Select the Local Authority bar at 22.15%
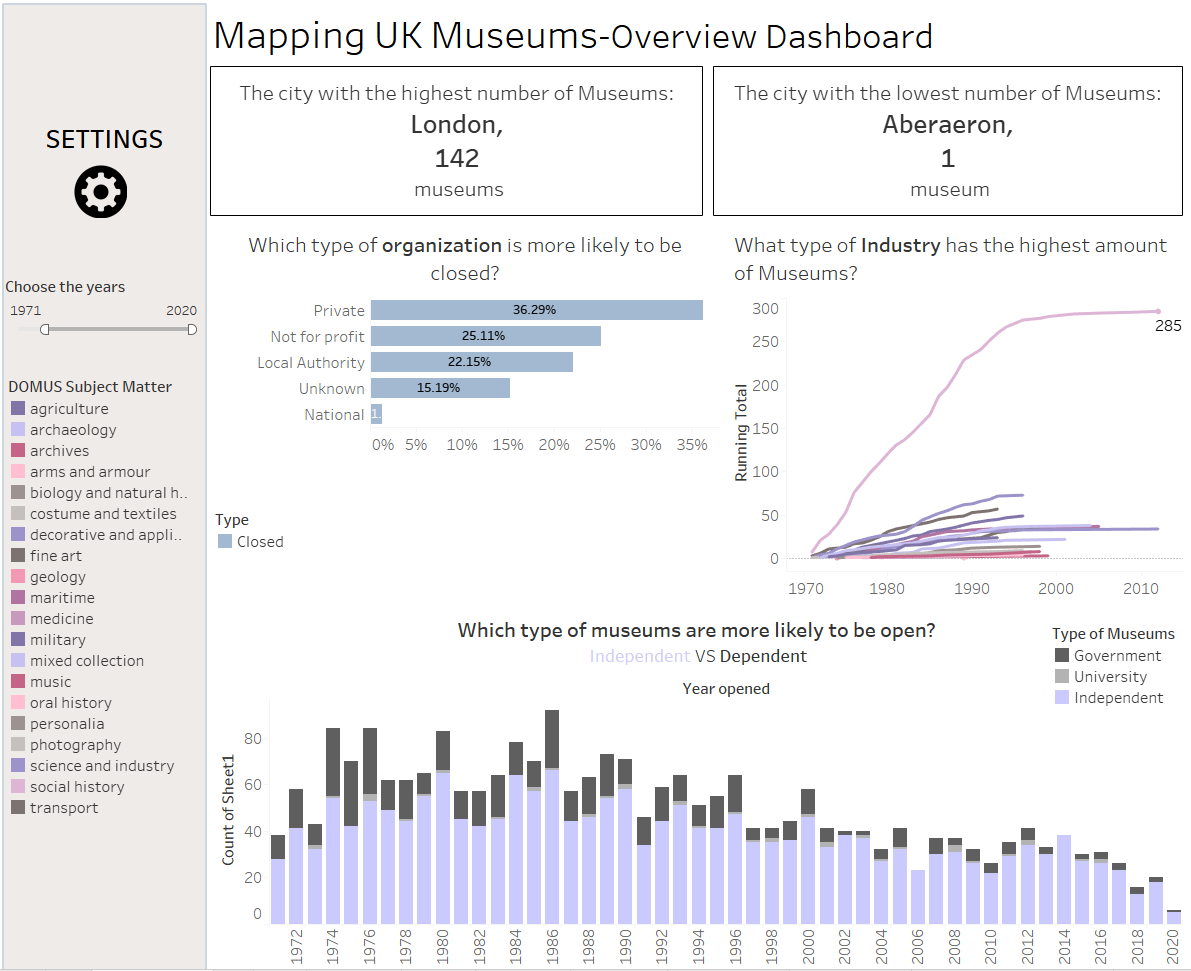The image size is (1191, 971). 472,362
